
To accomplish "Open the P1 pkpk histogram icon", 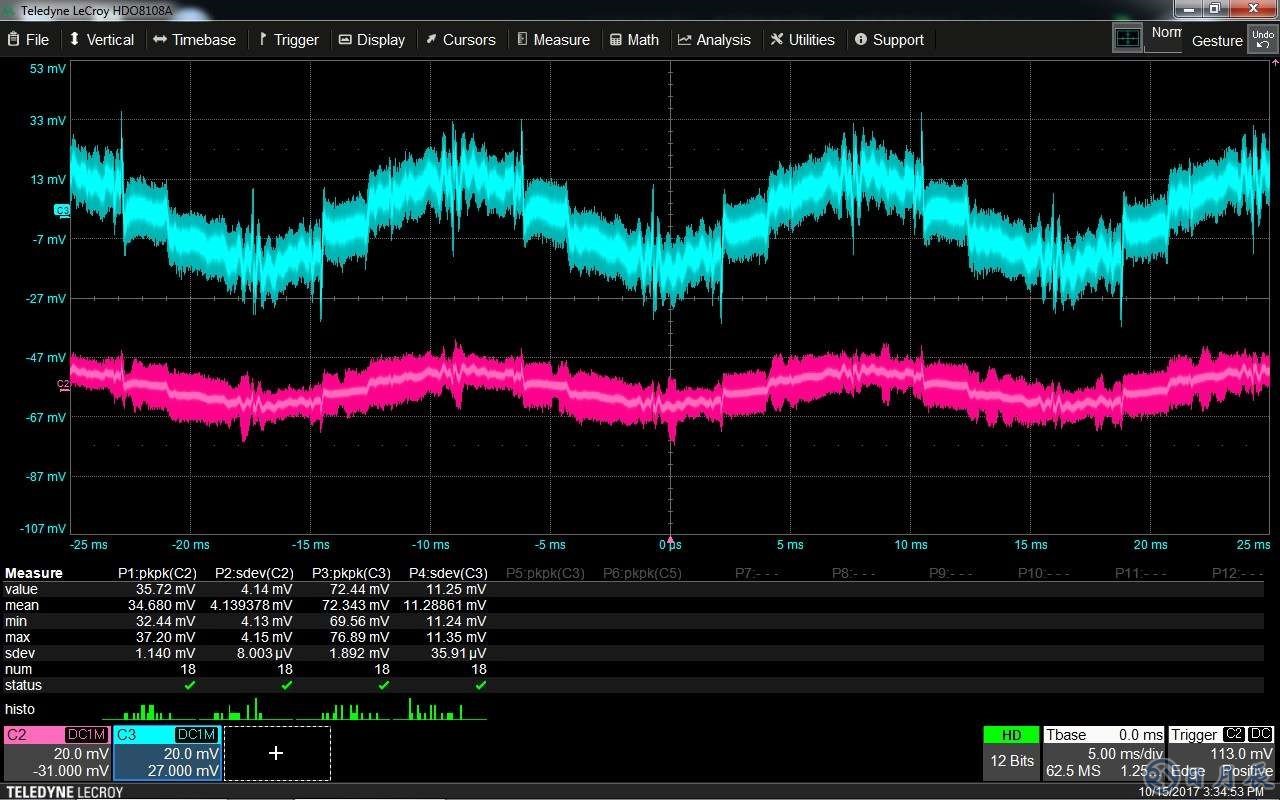I will [x=148, y=710].
